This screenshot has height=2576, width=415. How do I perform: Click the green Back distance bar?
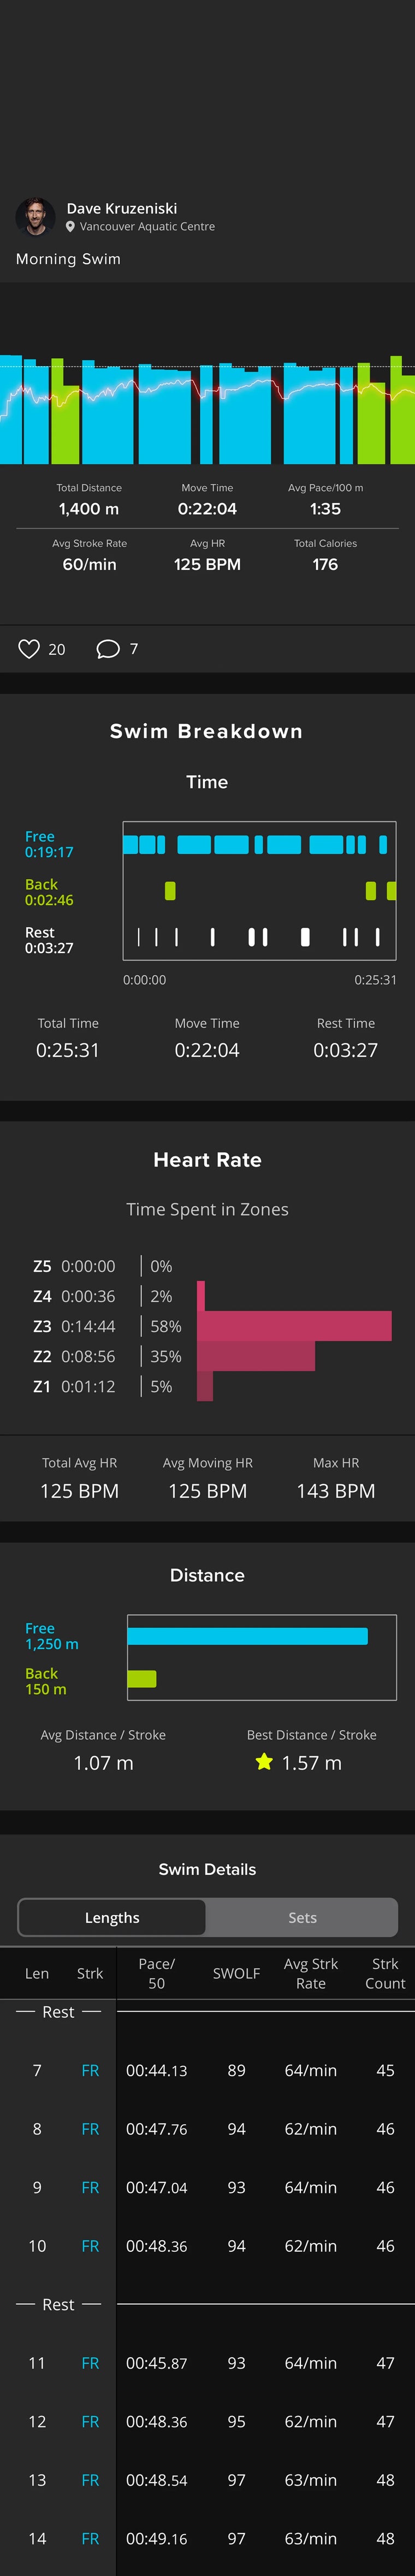point(142,1678)
